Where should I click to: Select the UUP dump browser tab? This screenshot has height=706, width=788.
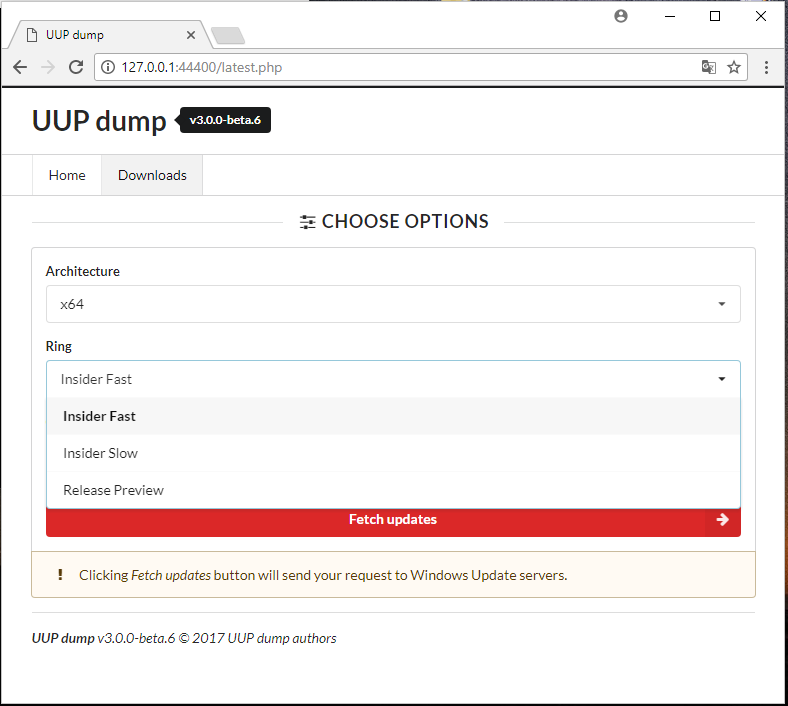[108, 35]
